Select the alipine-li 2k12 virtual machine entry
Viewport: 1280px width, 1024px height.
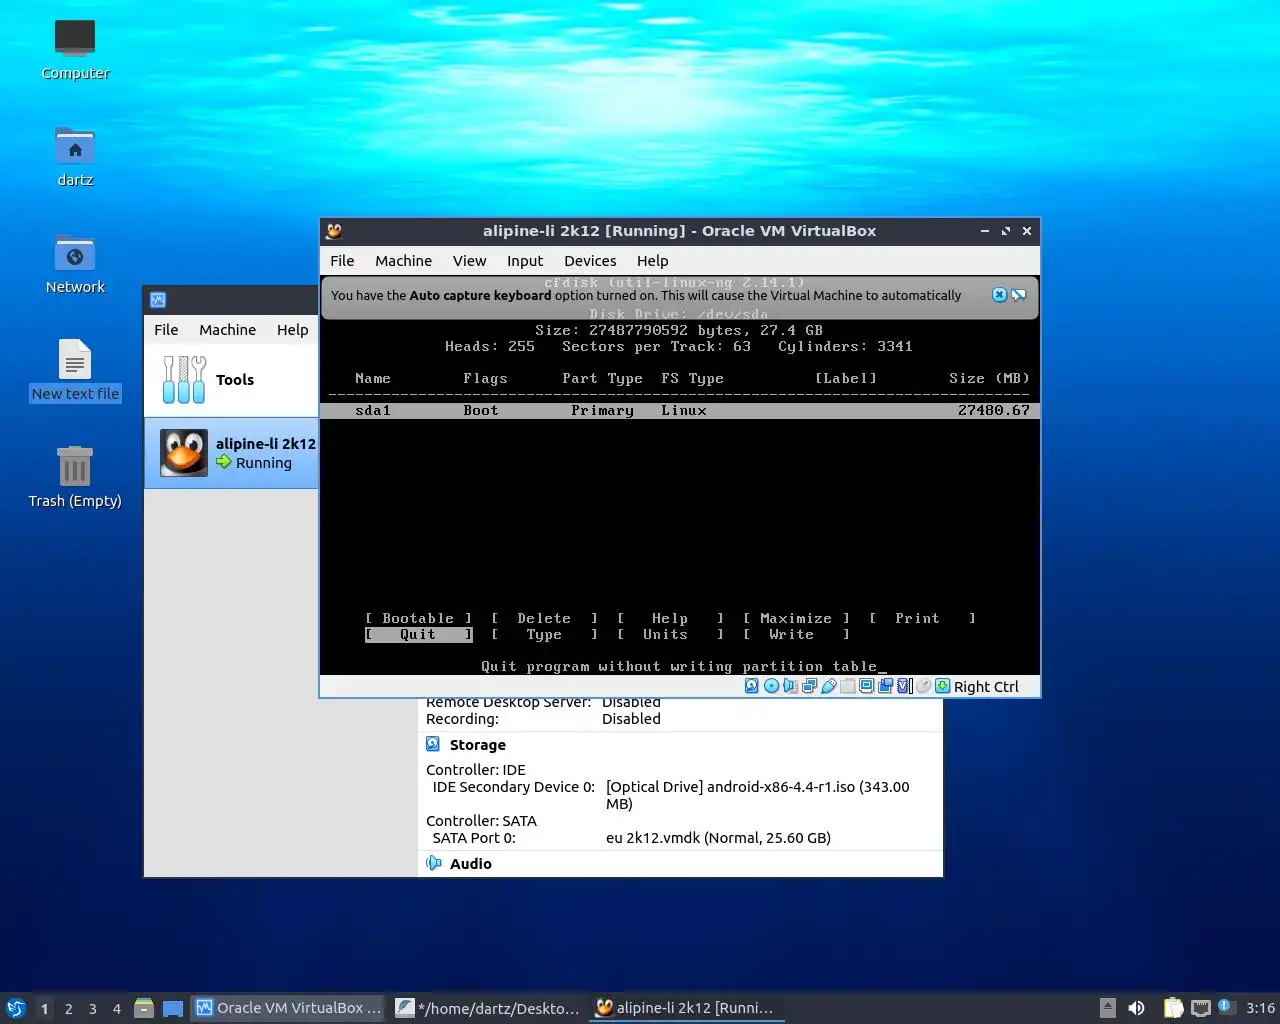click(231, 453)
